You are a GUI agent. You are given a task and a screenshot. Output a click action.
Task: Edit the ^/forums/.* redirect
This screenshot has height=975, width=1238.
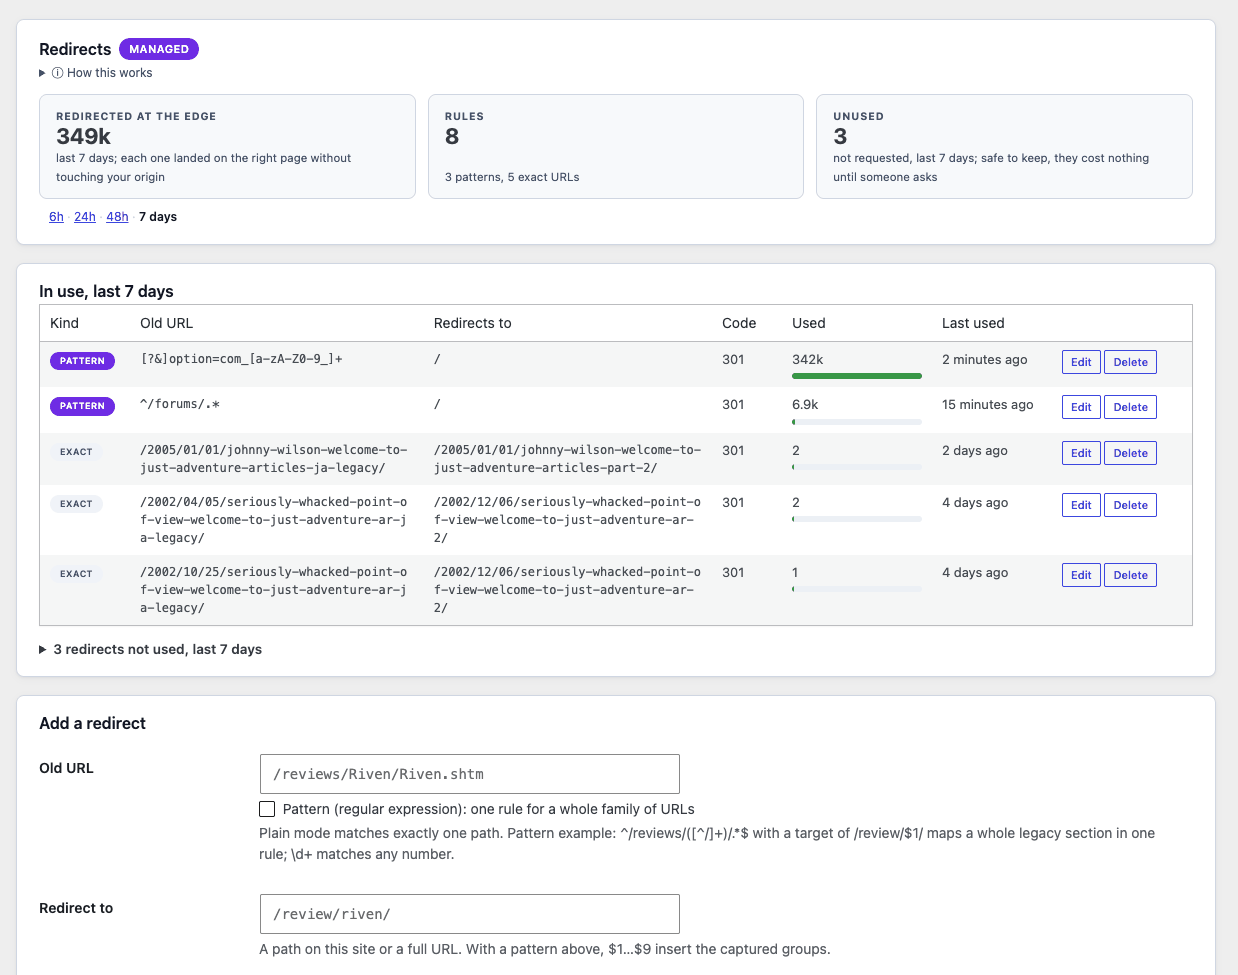point(1081,407)
